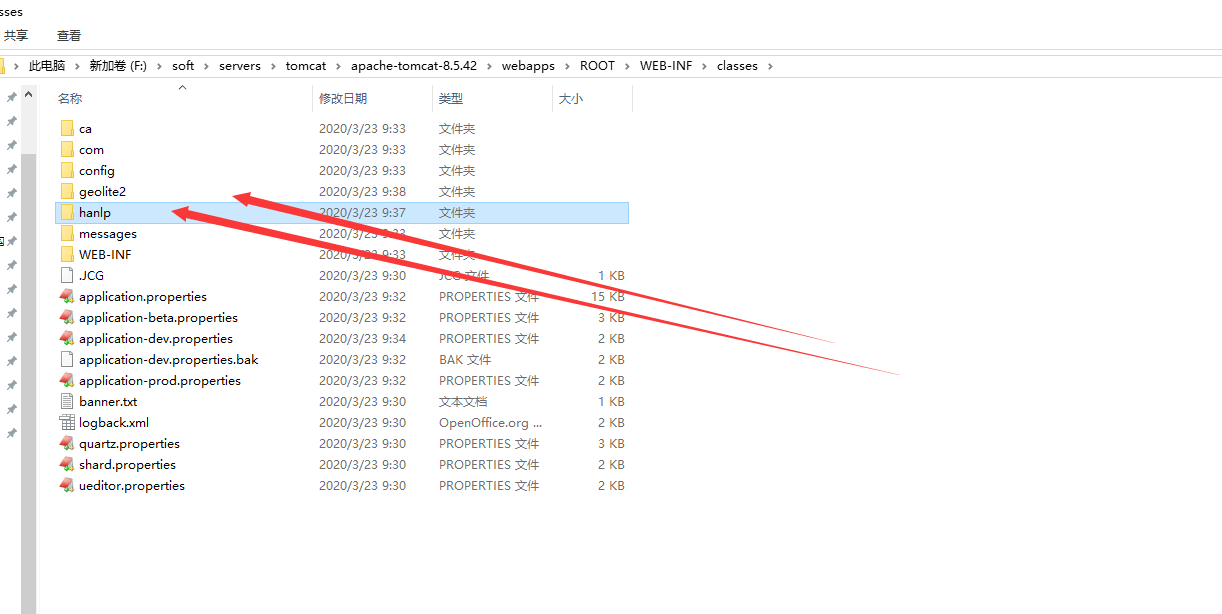Click the application.properties file icon
The width and height of the screenshot is (1222, 614).
click(67, 296)
